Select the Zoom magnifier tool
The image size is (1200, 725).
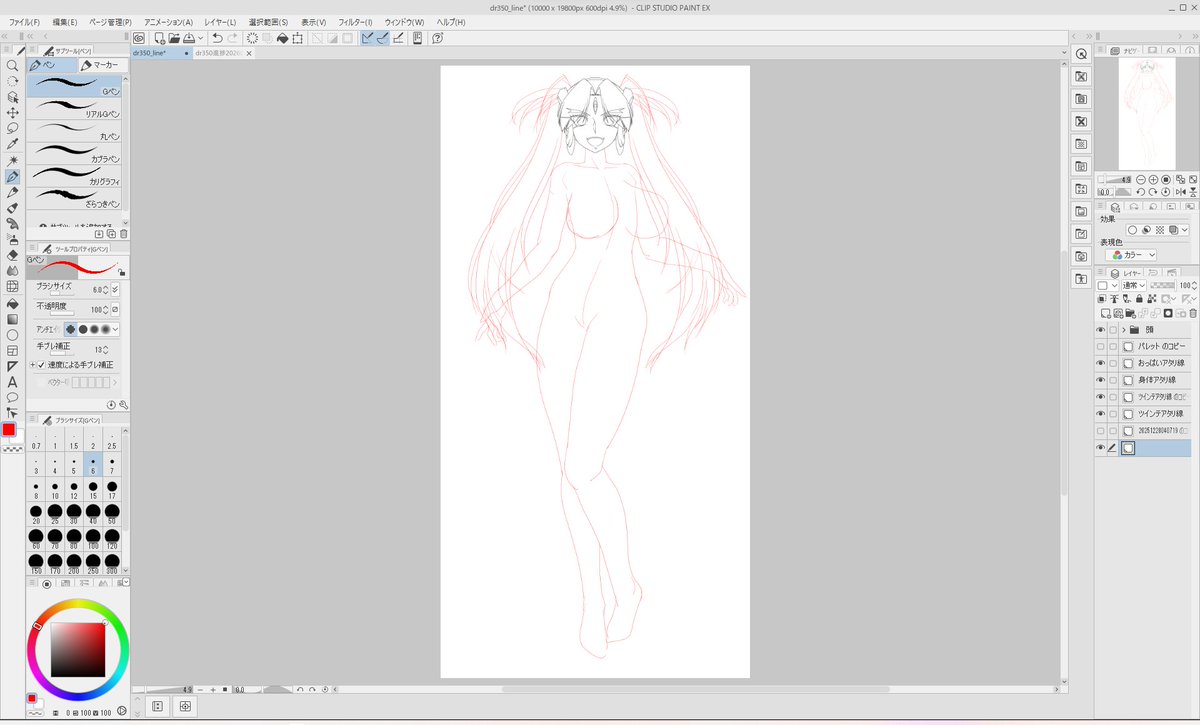pyautogui.click(x=13, y=66)
